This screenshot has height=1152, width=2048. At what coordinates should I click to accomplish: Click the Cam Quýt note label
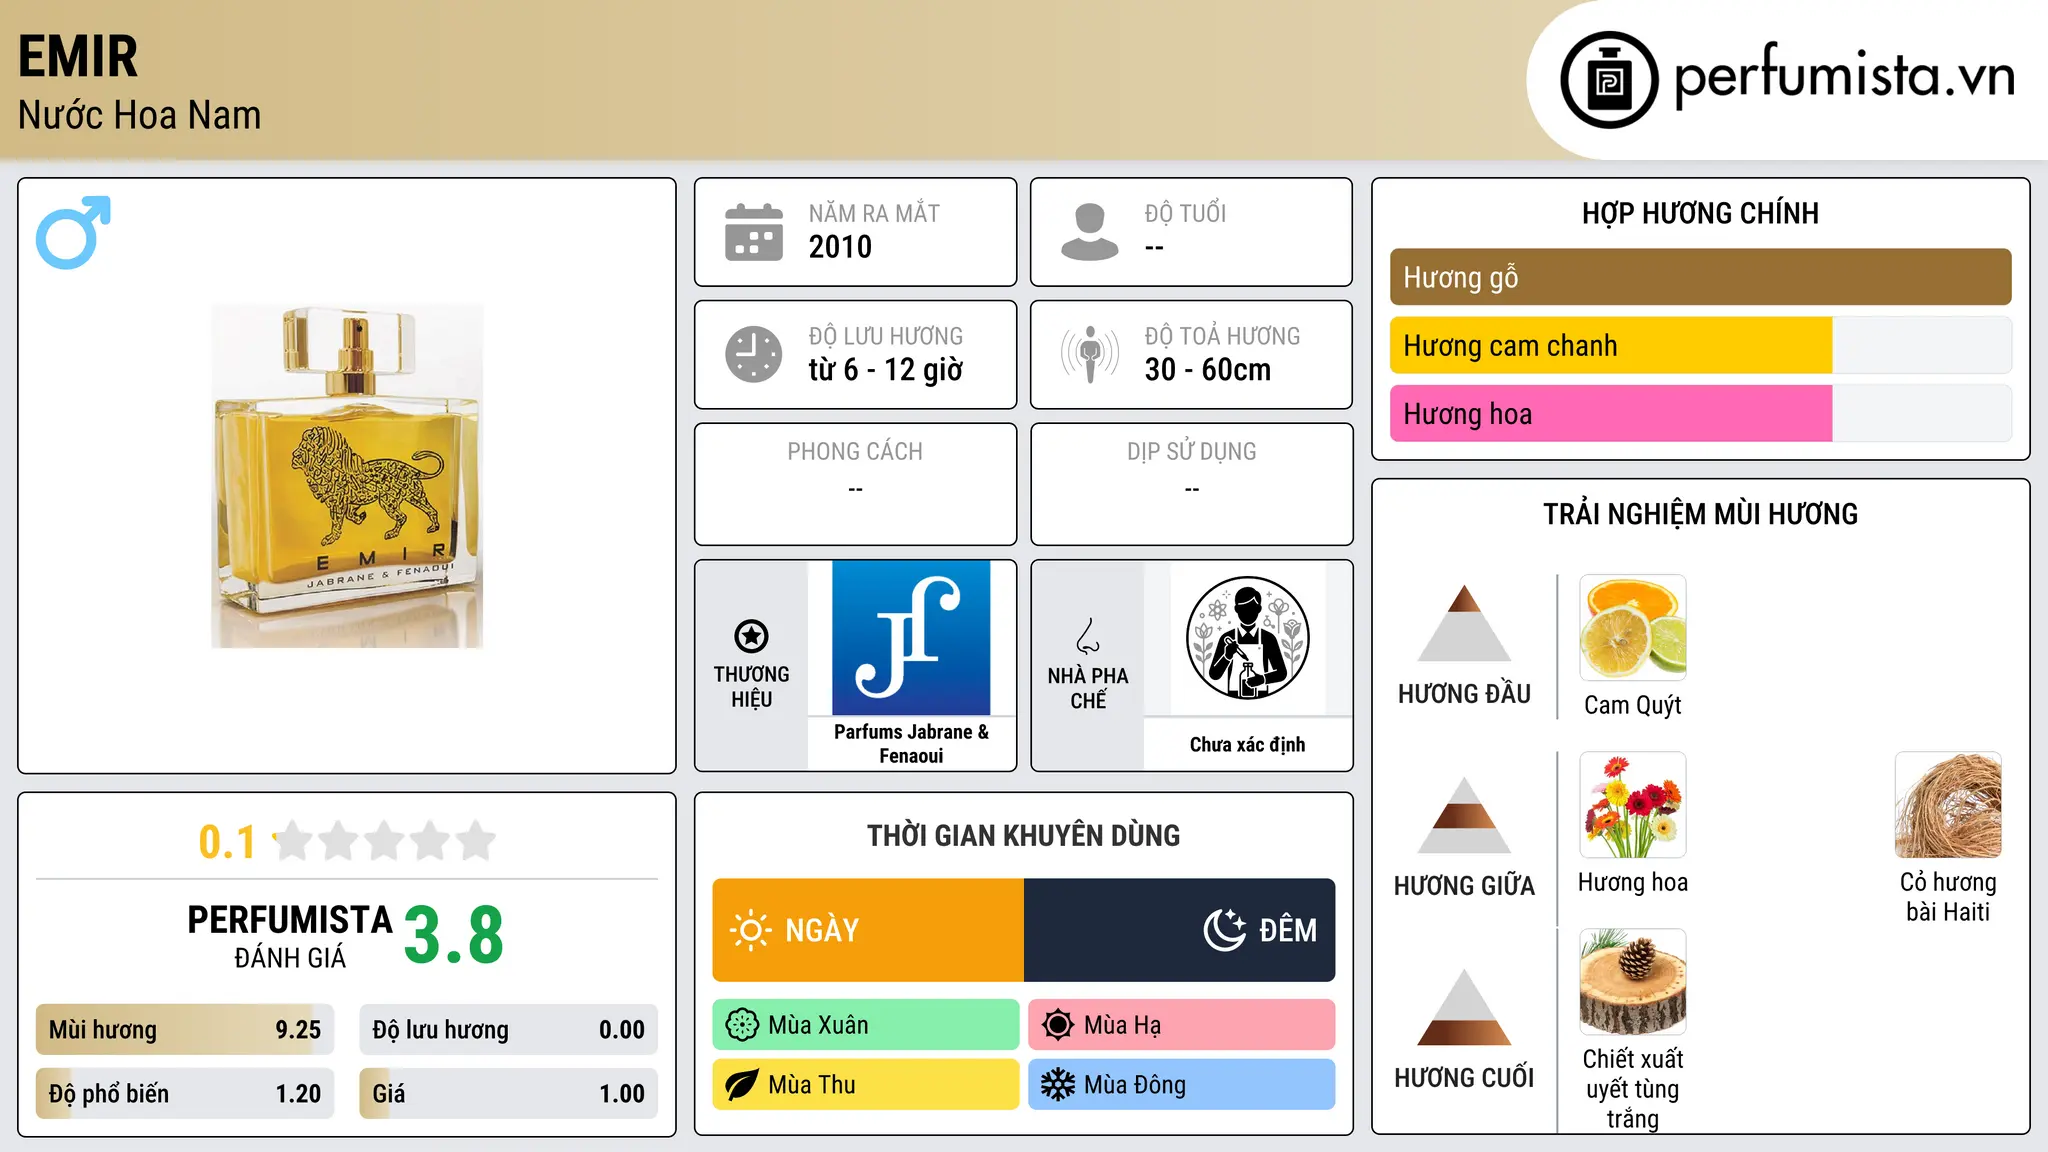[x=1633, y=705]
